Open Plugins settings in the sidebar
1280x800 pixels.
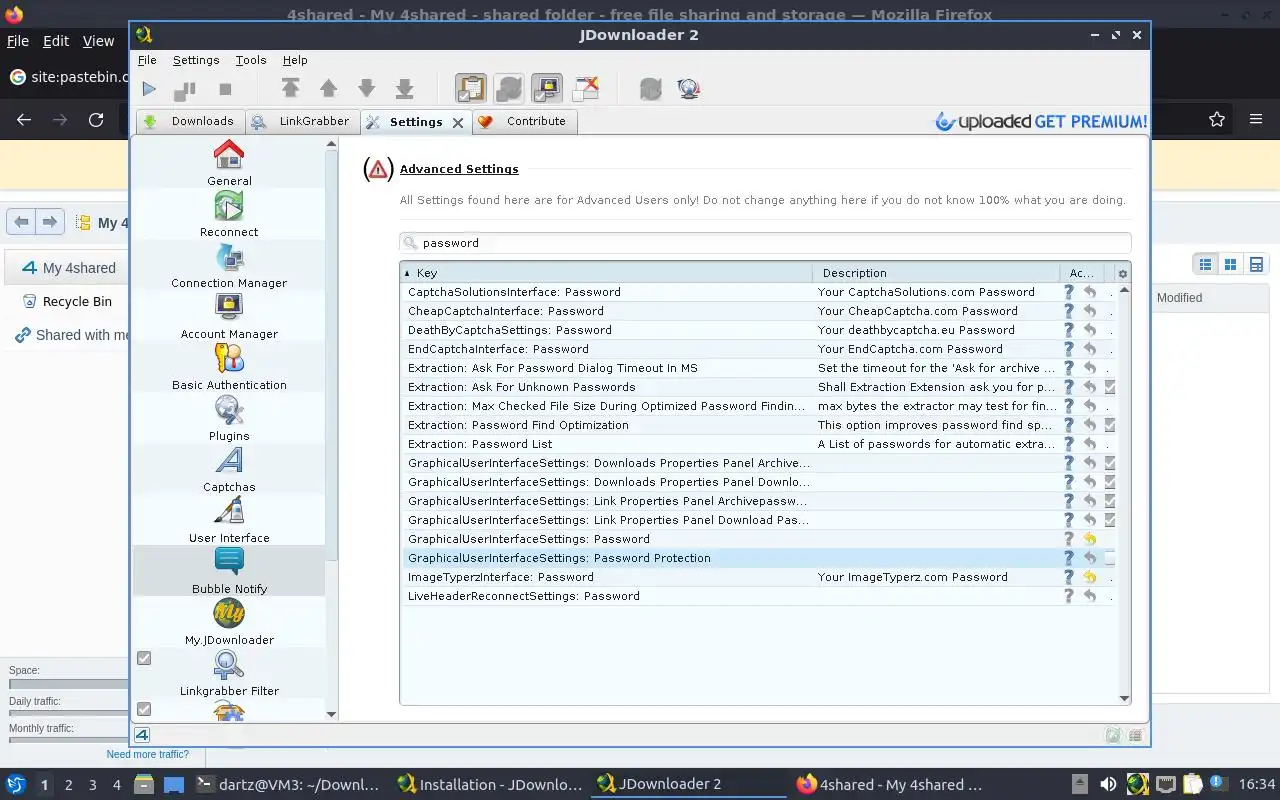229,419
